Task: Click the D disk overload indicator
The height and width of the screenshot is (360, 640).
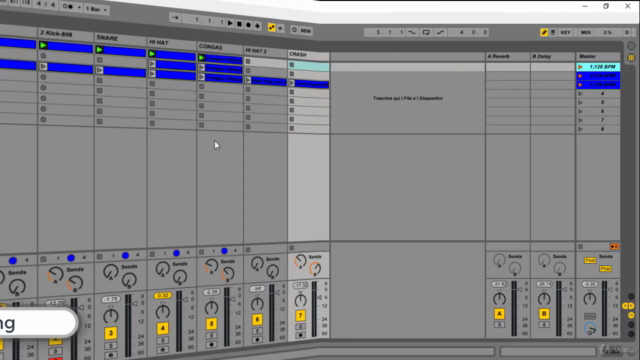Action: tap(627, 32)
